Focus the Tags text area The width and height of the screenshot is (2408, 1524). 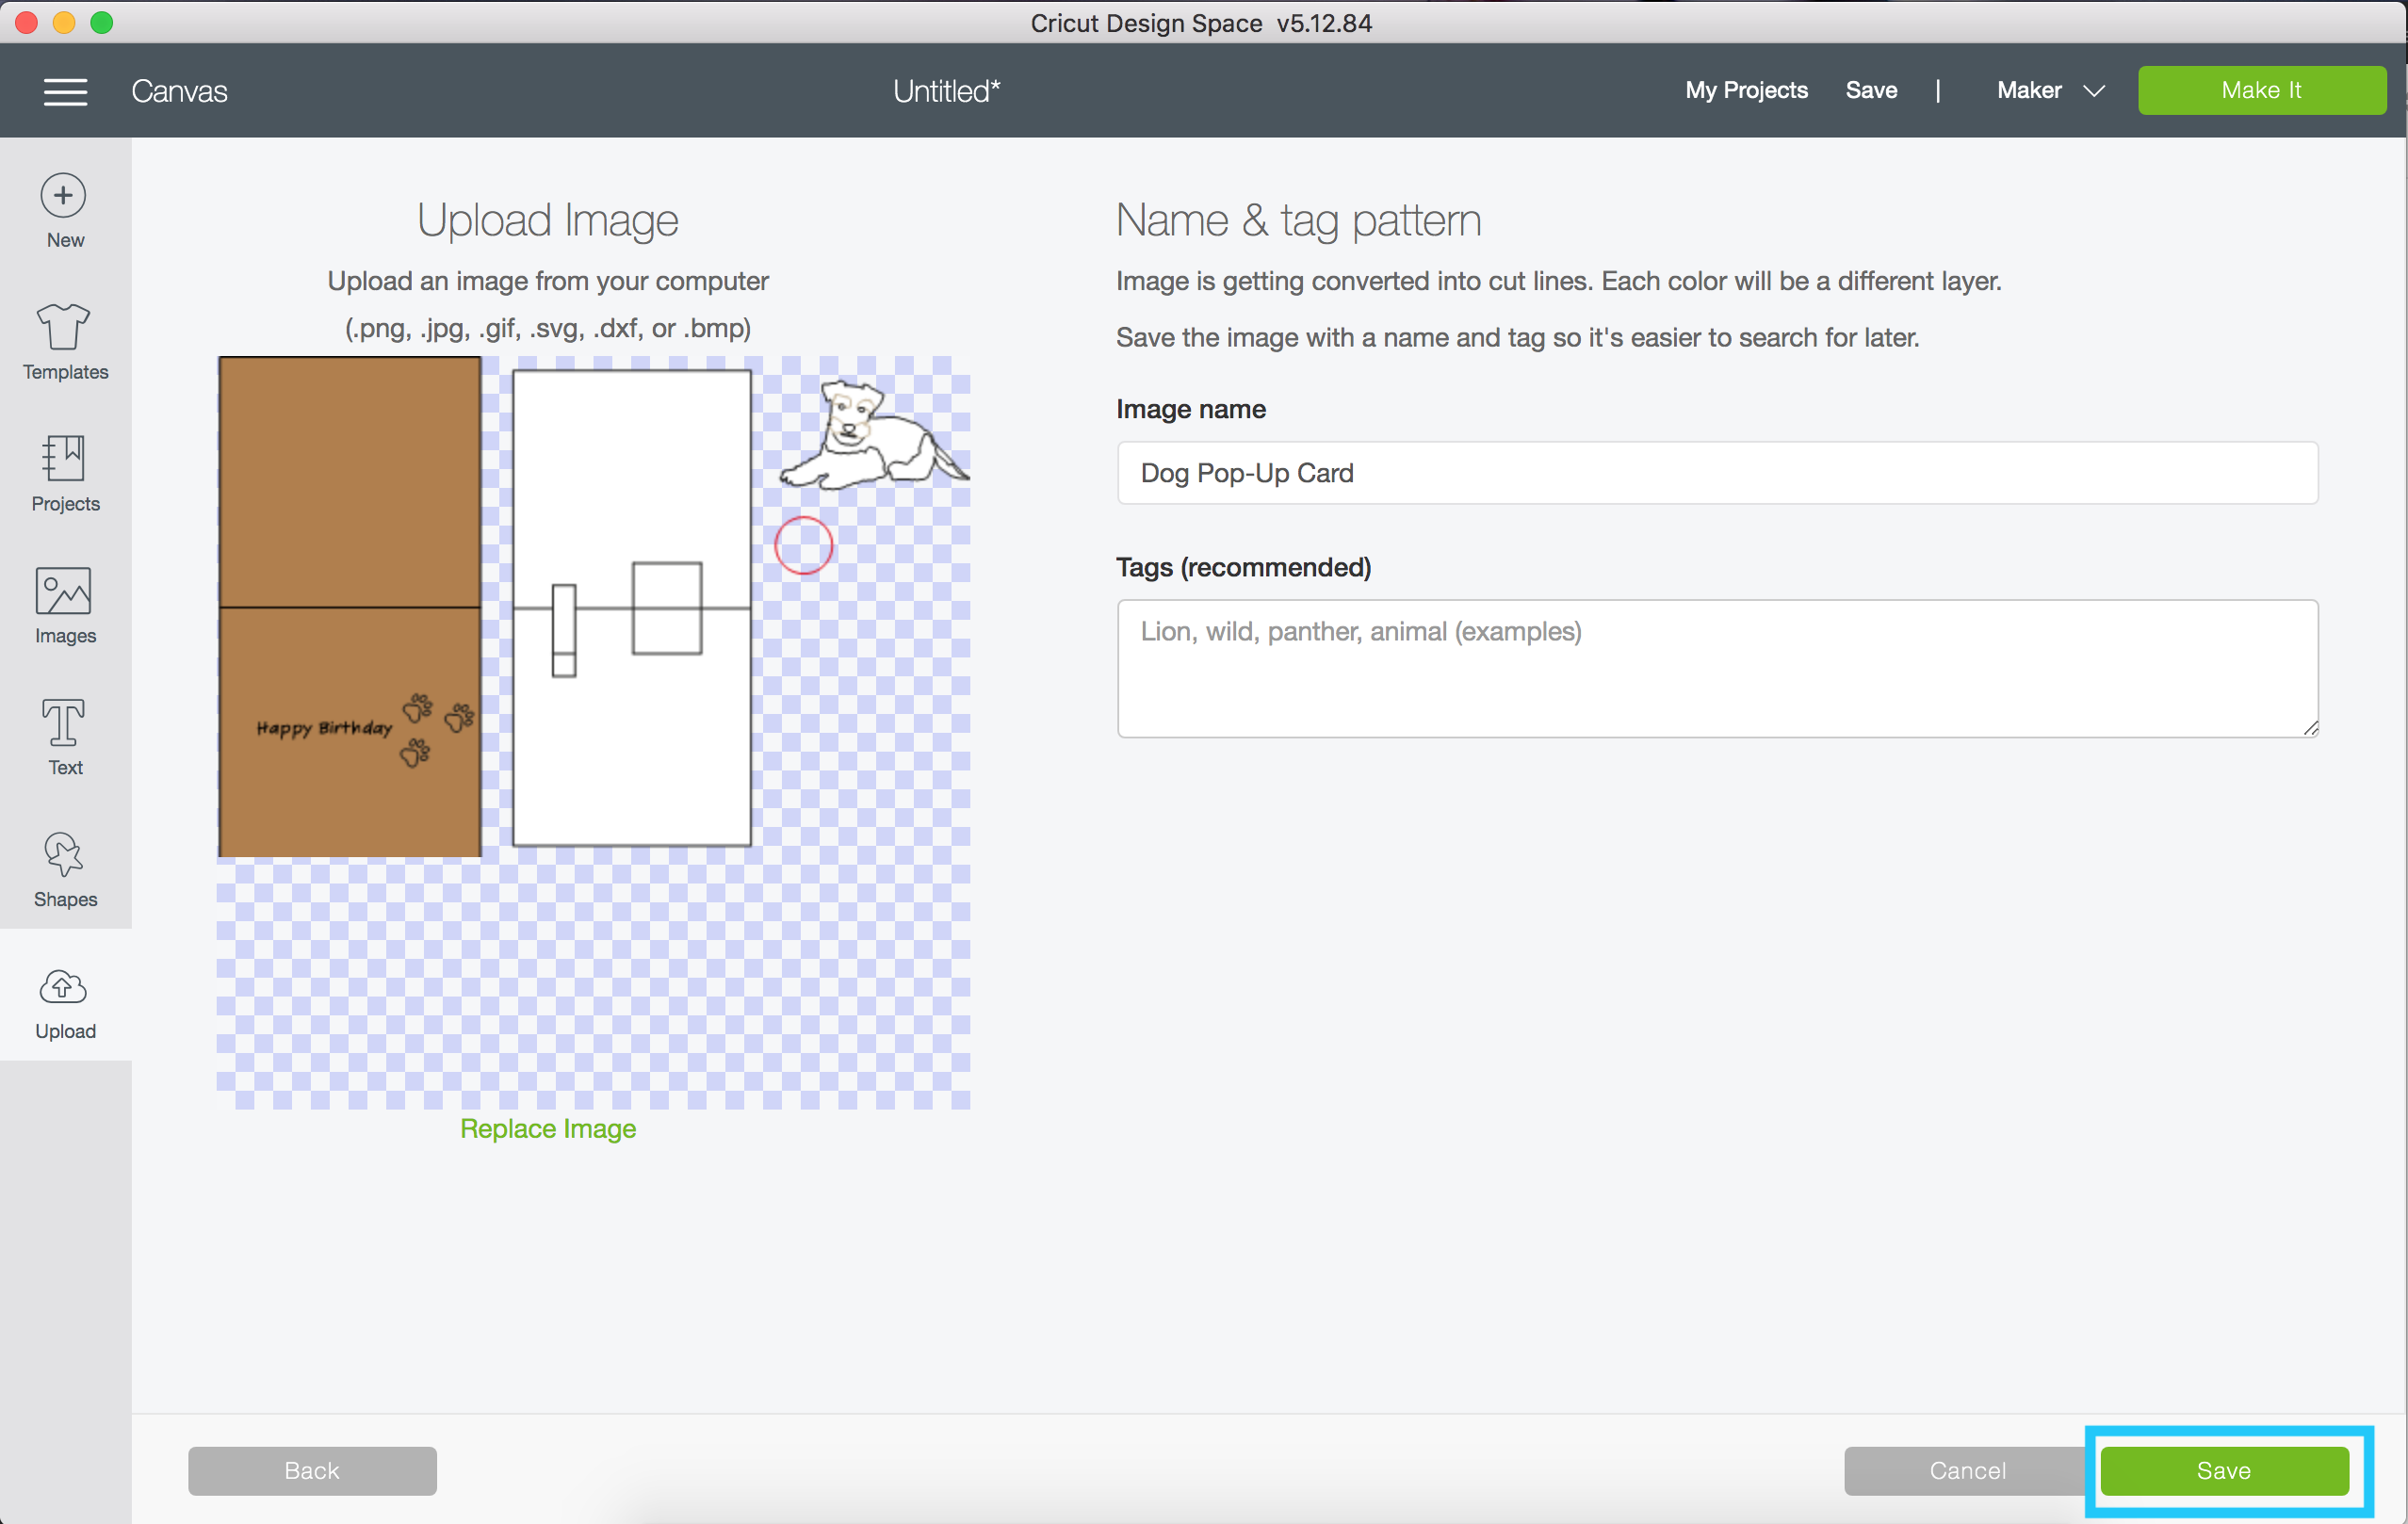[x=1716, y=668]
